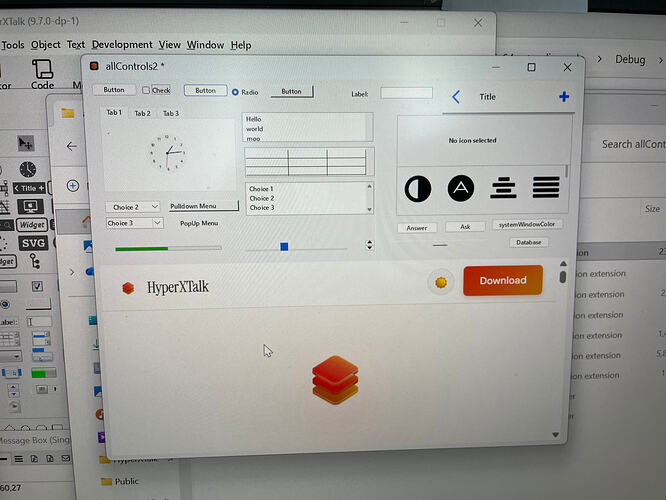Click the half-circle contrast icon in picker
This screenshot has height=500, width=666.
point(418,189)
